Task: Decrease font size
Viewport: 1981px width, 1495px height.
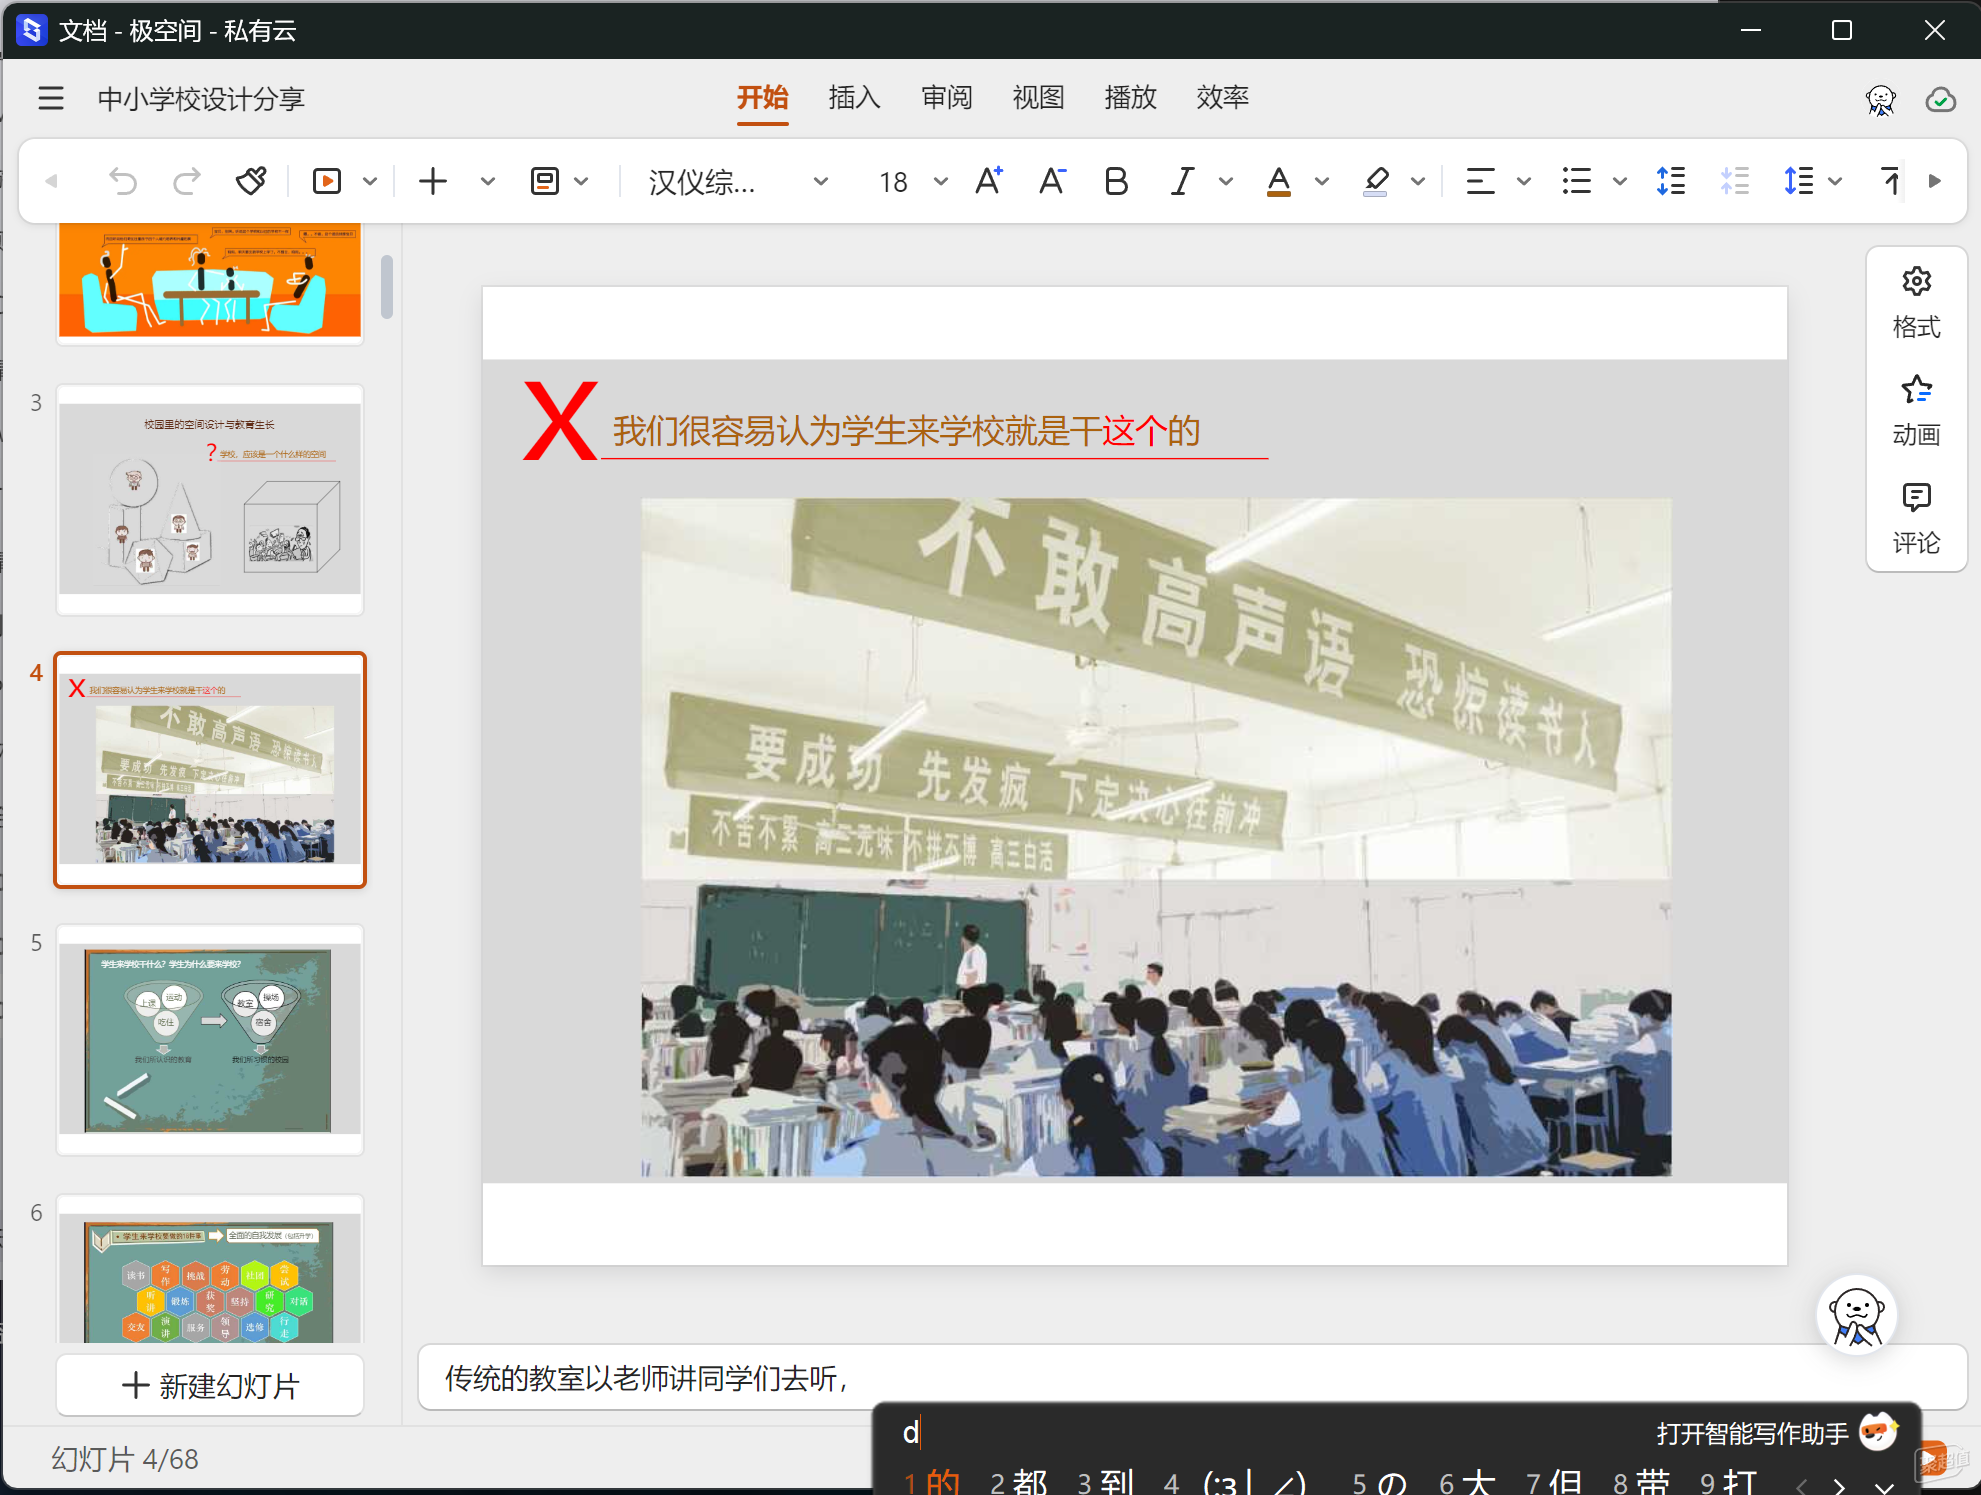Action: tap(1052, 181)
